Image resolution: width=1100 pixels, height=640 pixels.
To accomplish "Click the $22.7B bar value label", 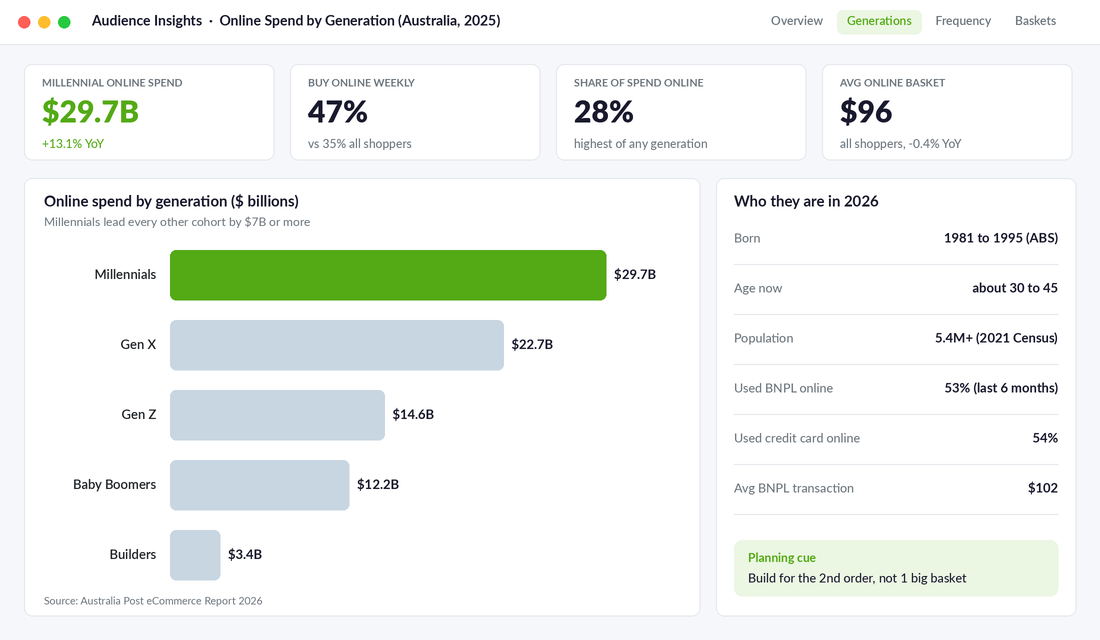I will pyautogui.click(x=532, y=345).
